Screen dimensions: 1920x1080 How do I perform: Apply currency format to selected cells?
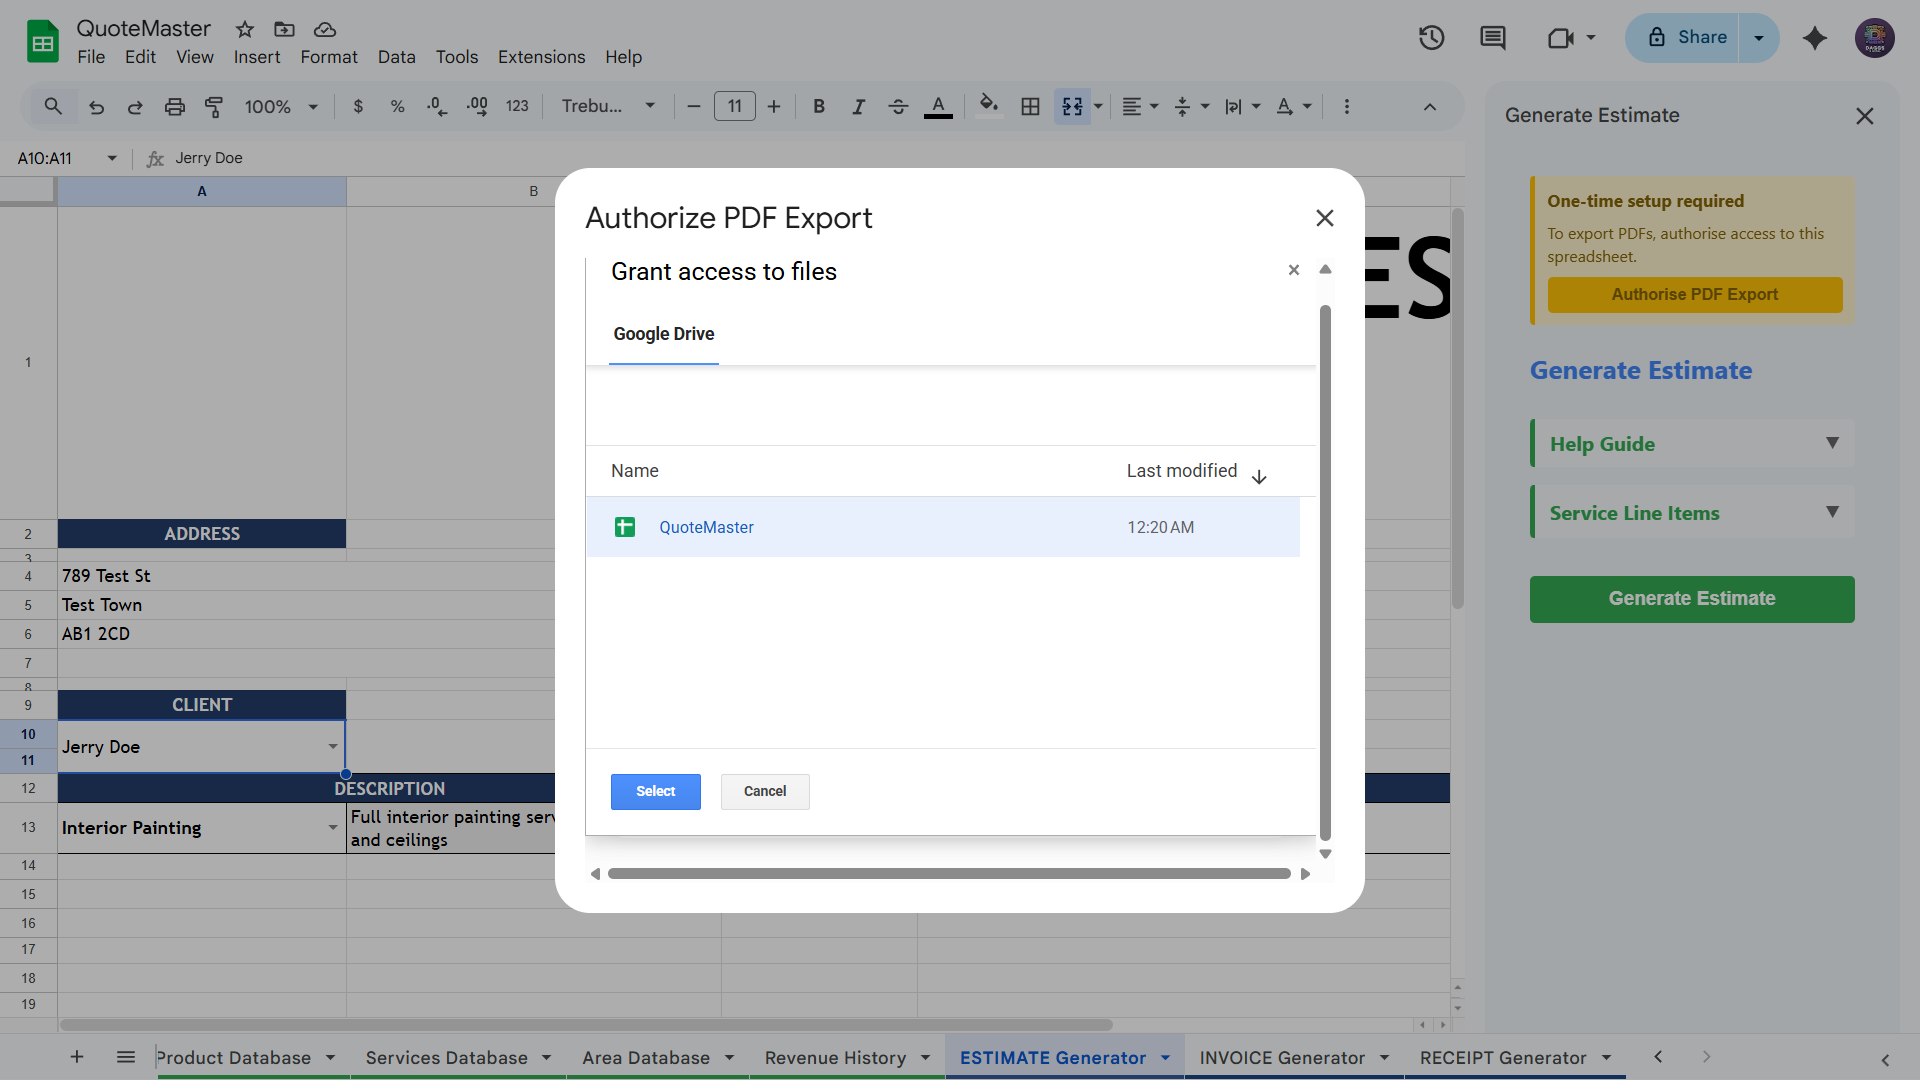(x=358, y=106)
